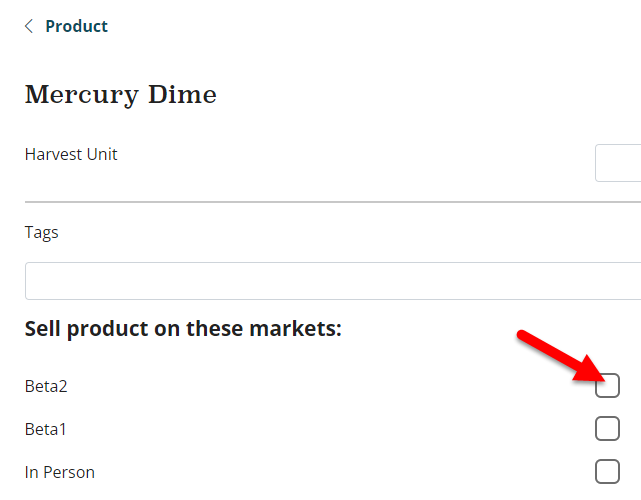Viewport: 641px width, 500px height.
Task: Enable the Beta2 market checkbox
Action: (x=607, y=385)
